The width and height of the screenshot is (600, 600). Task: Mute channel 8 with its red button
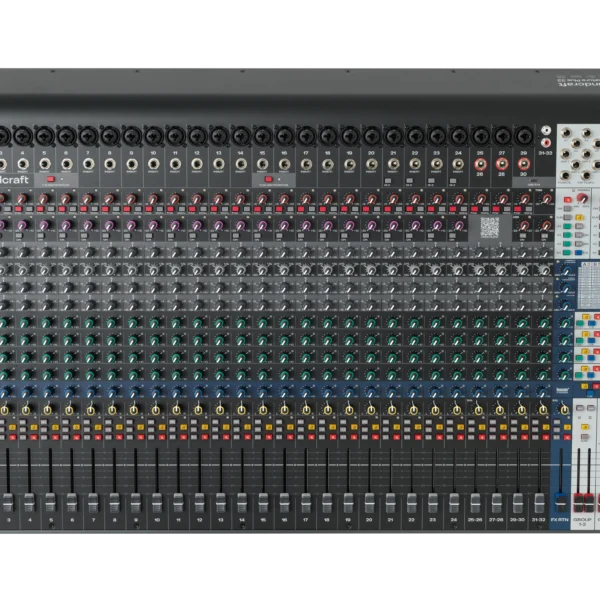coord(119,437)
